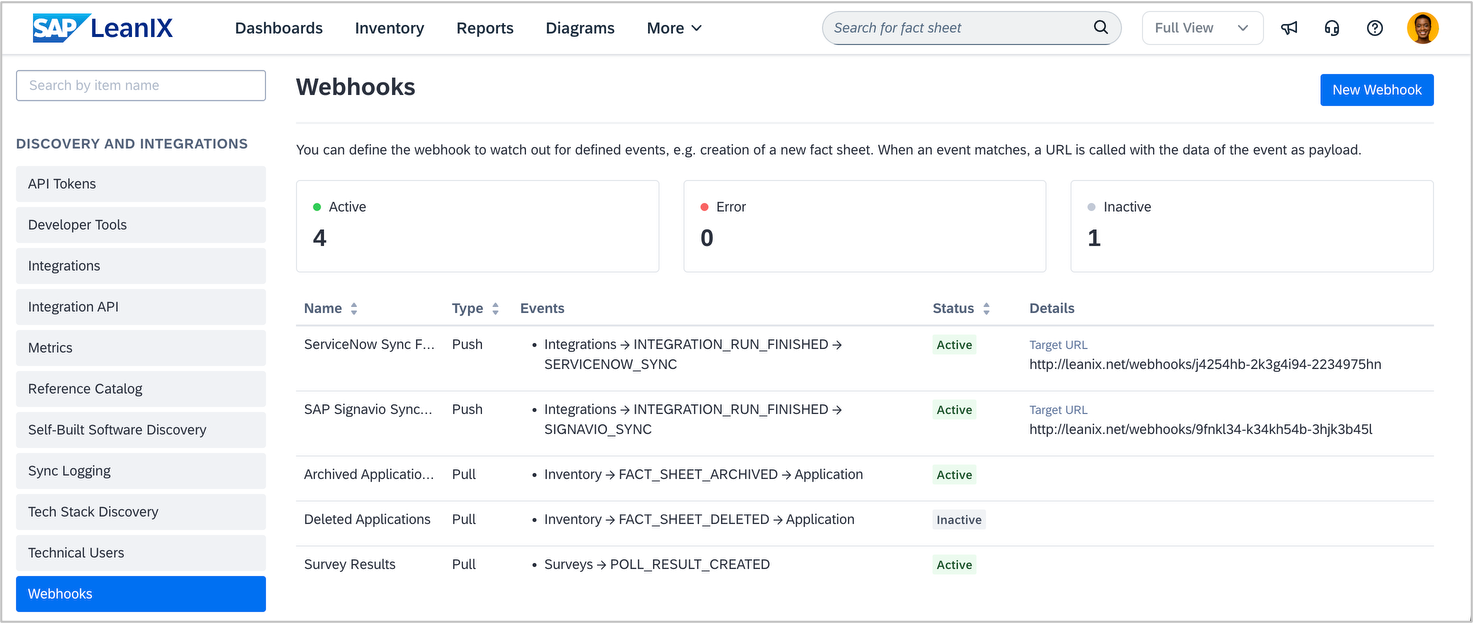Select Webhooks sidebar item

pyautogui.click(x=141, y=594)
